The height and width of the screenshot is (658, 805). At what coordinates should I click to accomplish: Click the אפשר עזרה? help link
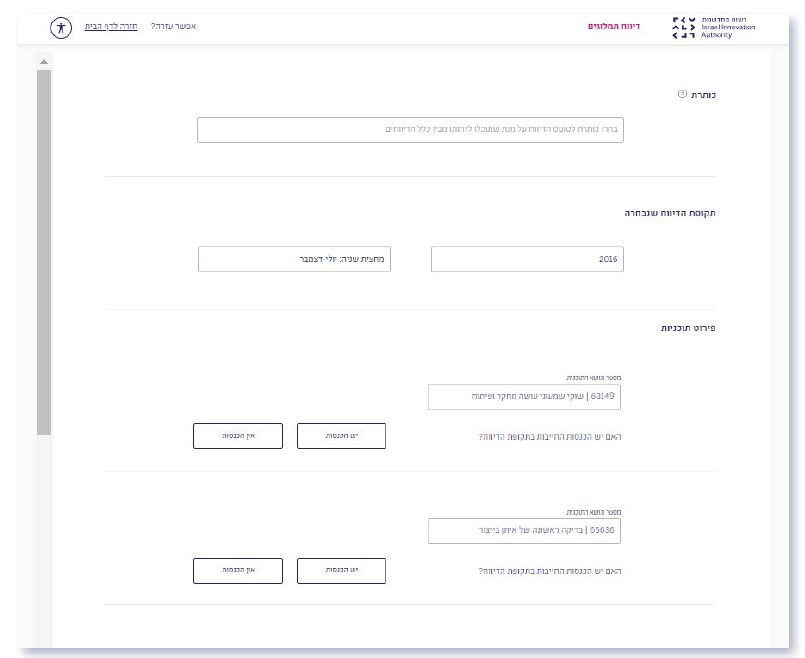click(x=173, y=27)
